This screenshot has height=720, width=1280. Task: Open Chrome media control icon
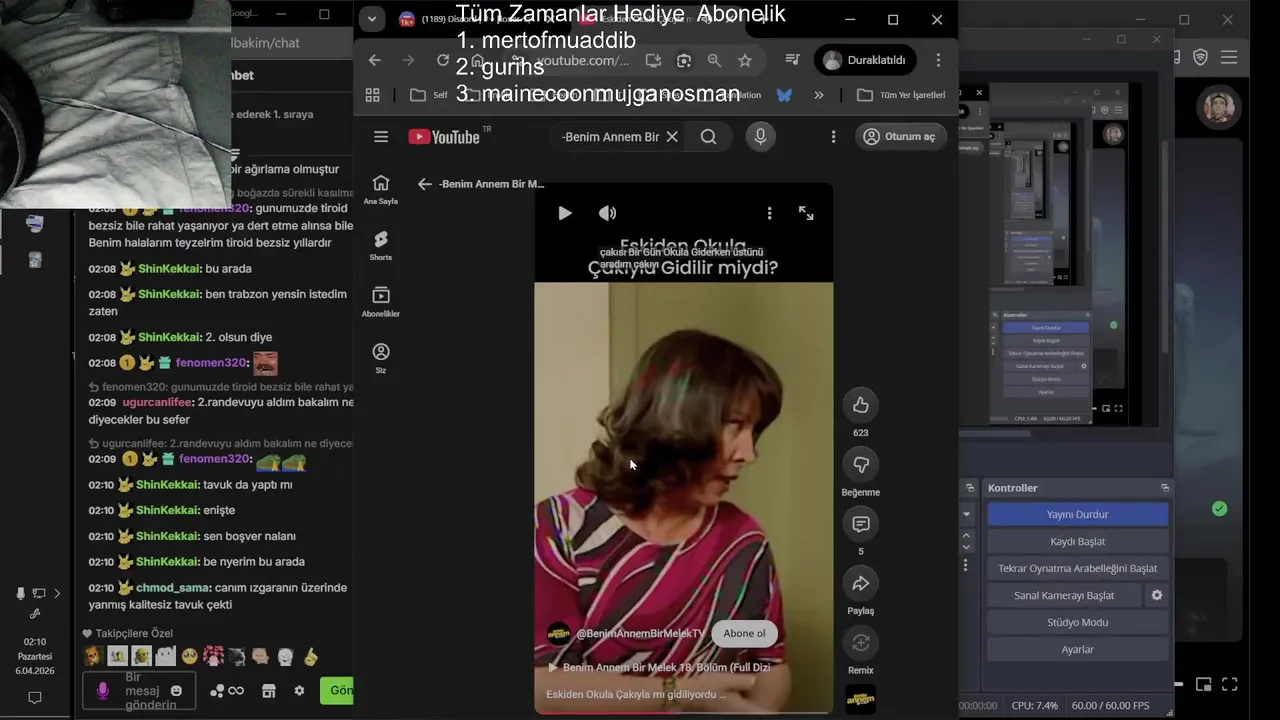coord(792,60)
